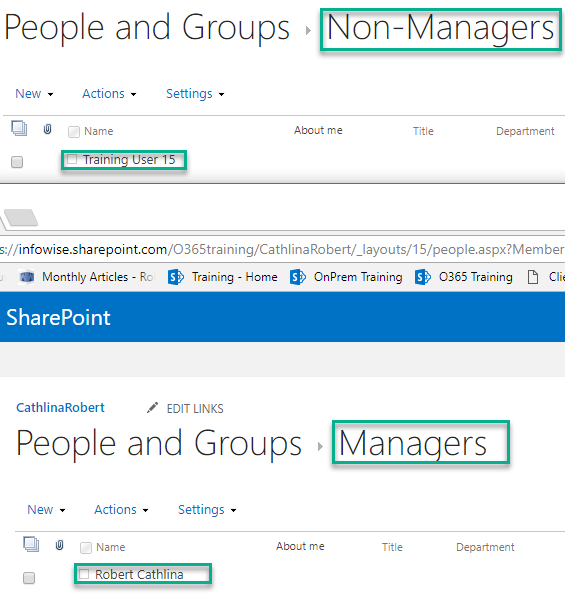Click People and Groups breadcrumb above Managers list
This screenshot has height=595, width=565.
(x=159, y=444)
